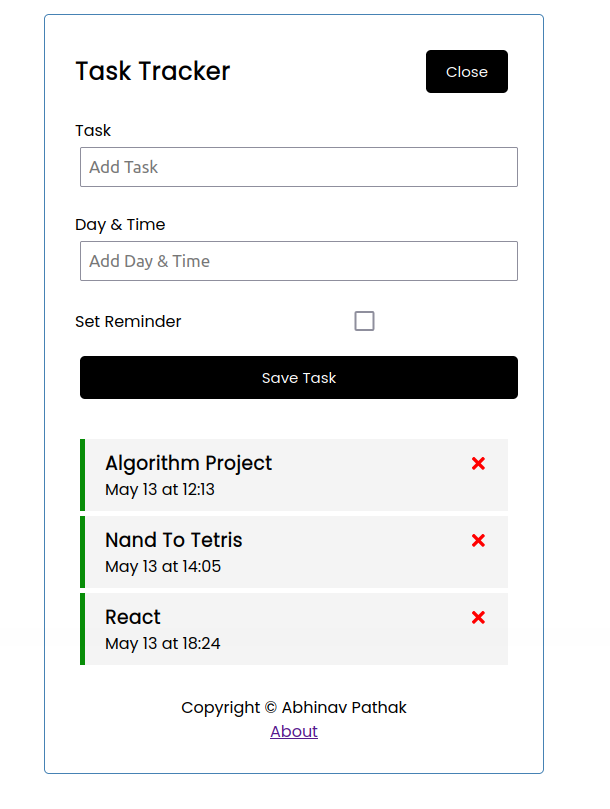Screen dimensions: 610x809
Task: Select the Algorithm Project task title
Action: pyautogui.click(x=188, y=463)
